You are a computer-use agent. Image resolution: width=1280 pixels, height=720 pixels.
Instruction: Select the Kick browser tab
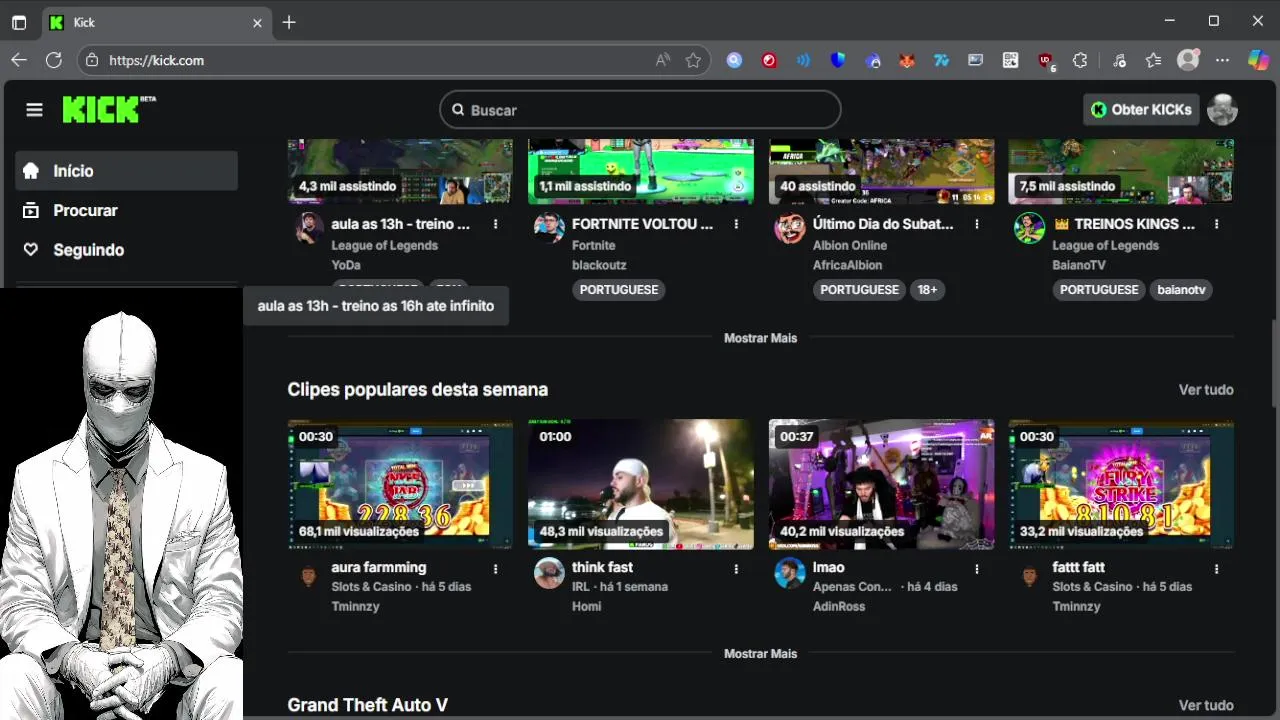coord(155,22)
